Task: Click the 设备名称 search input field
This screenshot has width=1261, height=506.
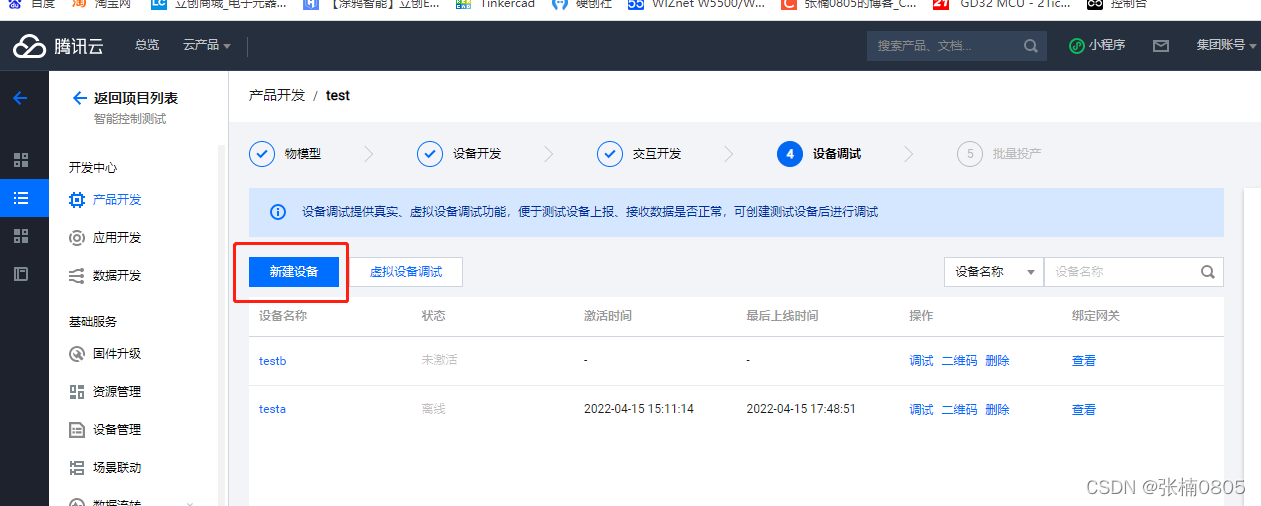Action: pos(1120,272)
